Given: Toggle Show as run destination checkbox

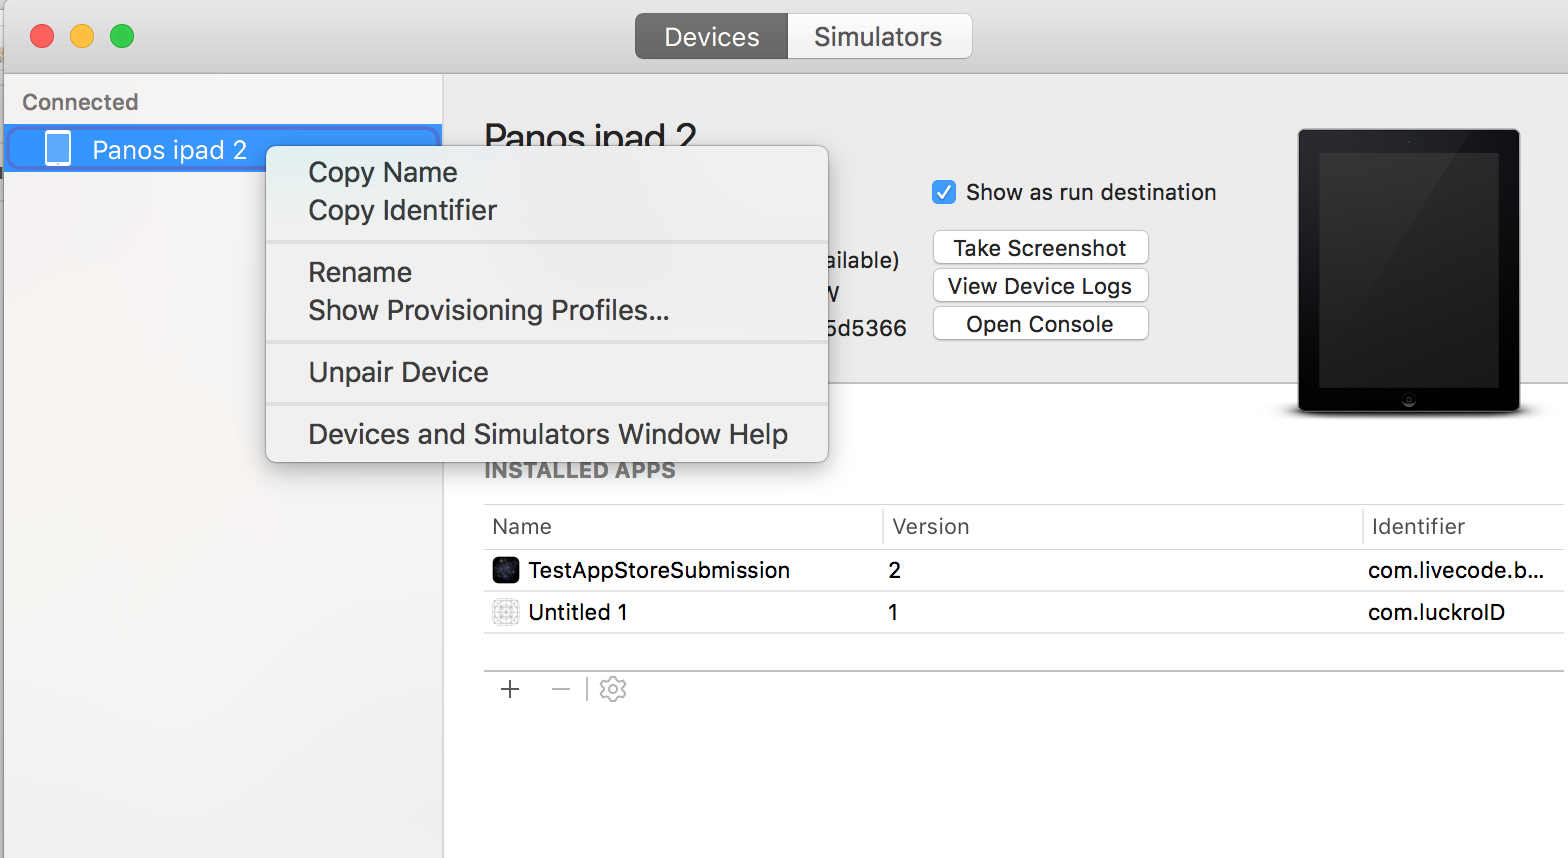Looking at the screenshot, I should 944,192.
